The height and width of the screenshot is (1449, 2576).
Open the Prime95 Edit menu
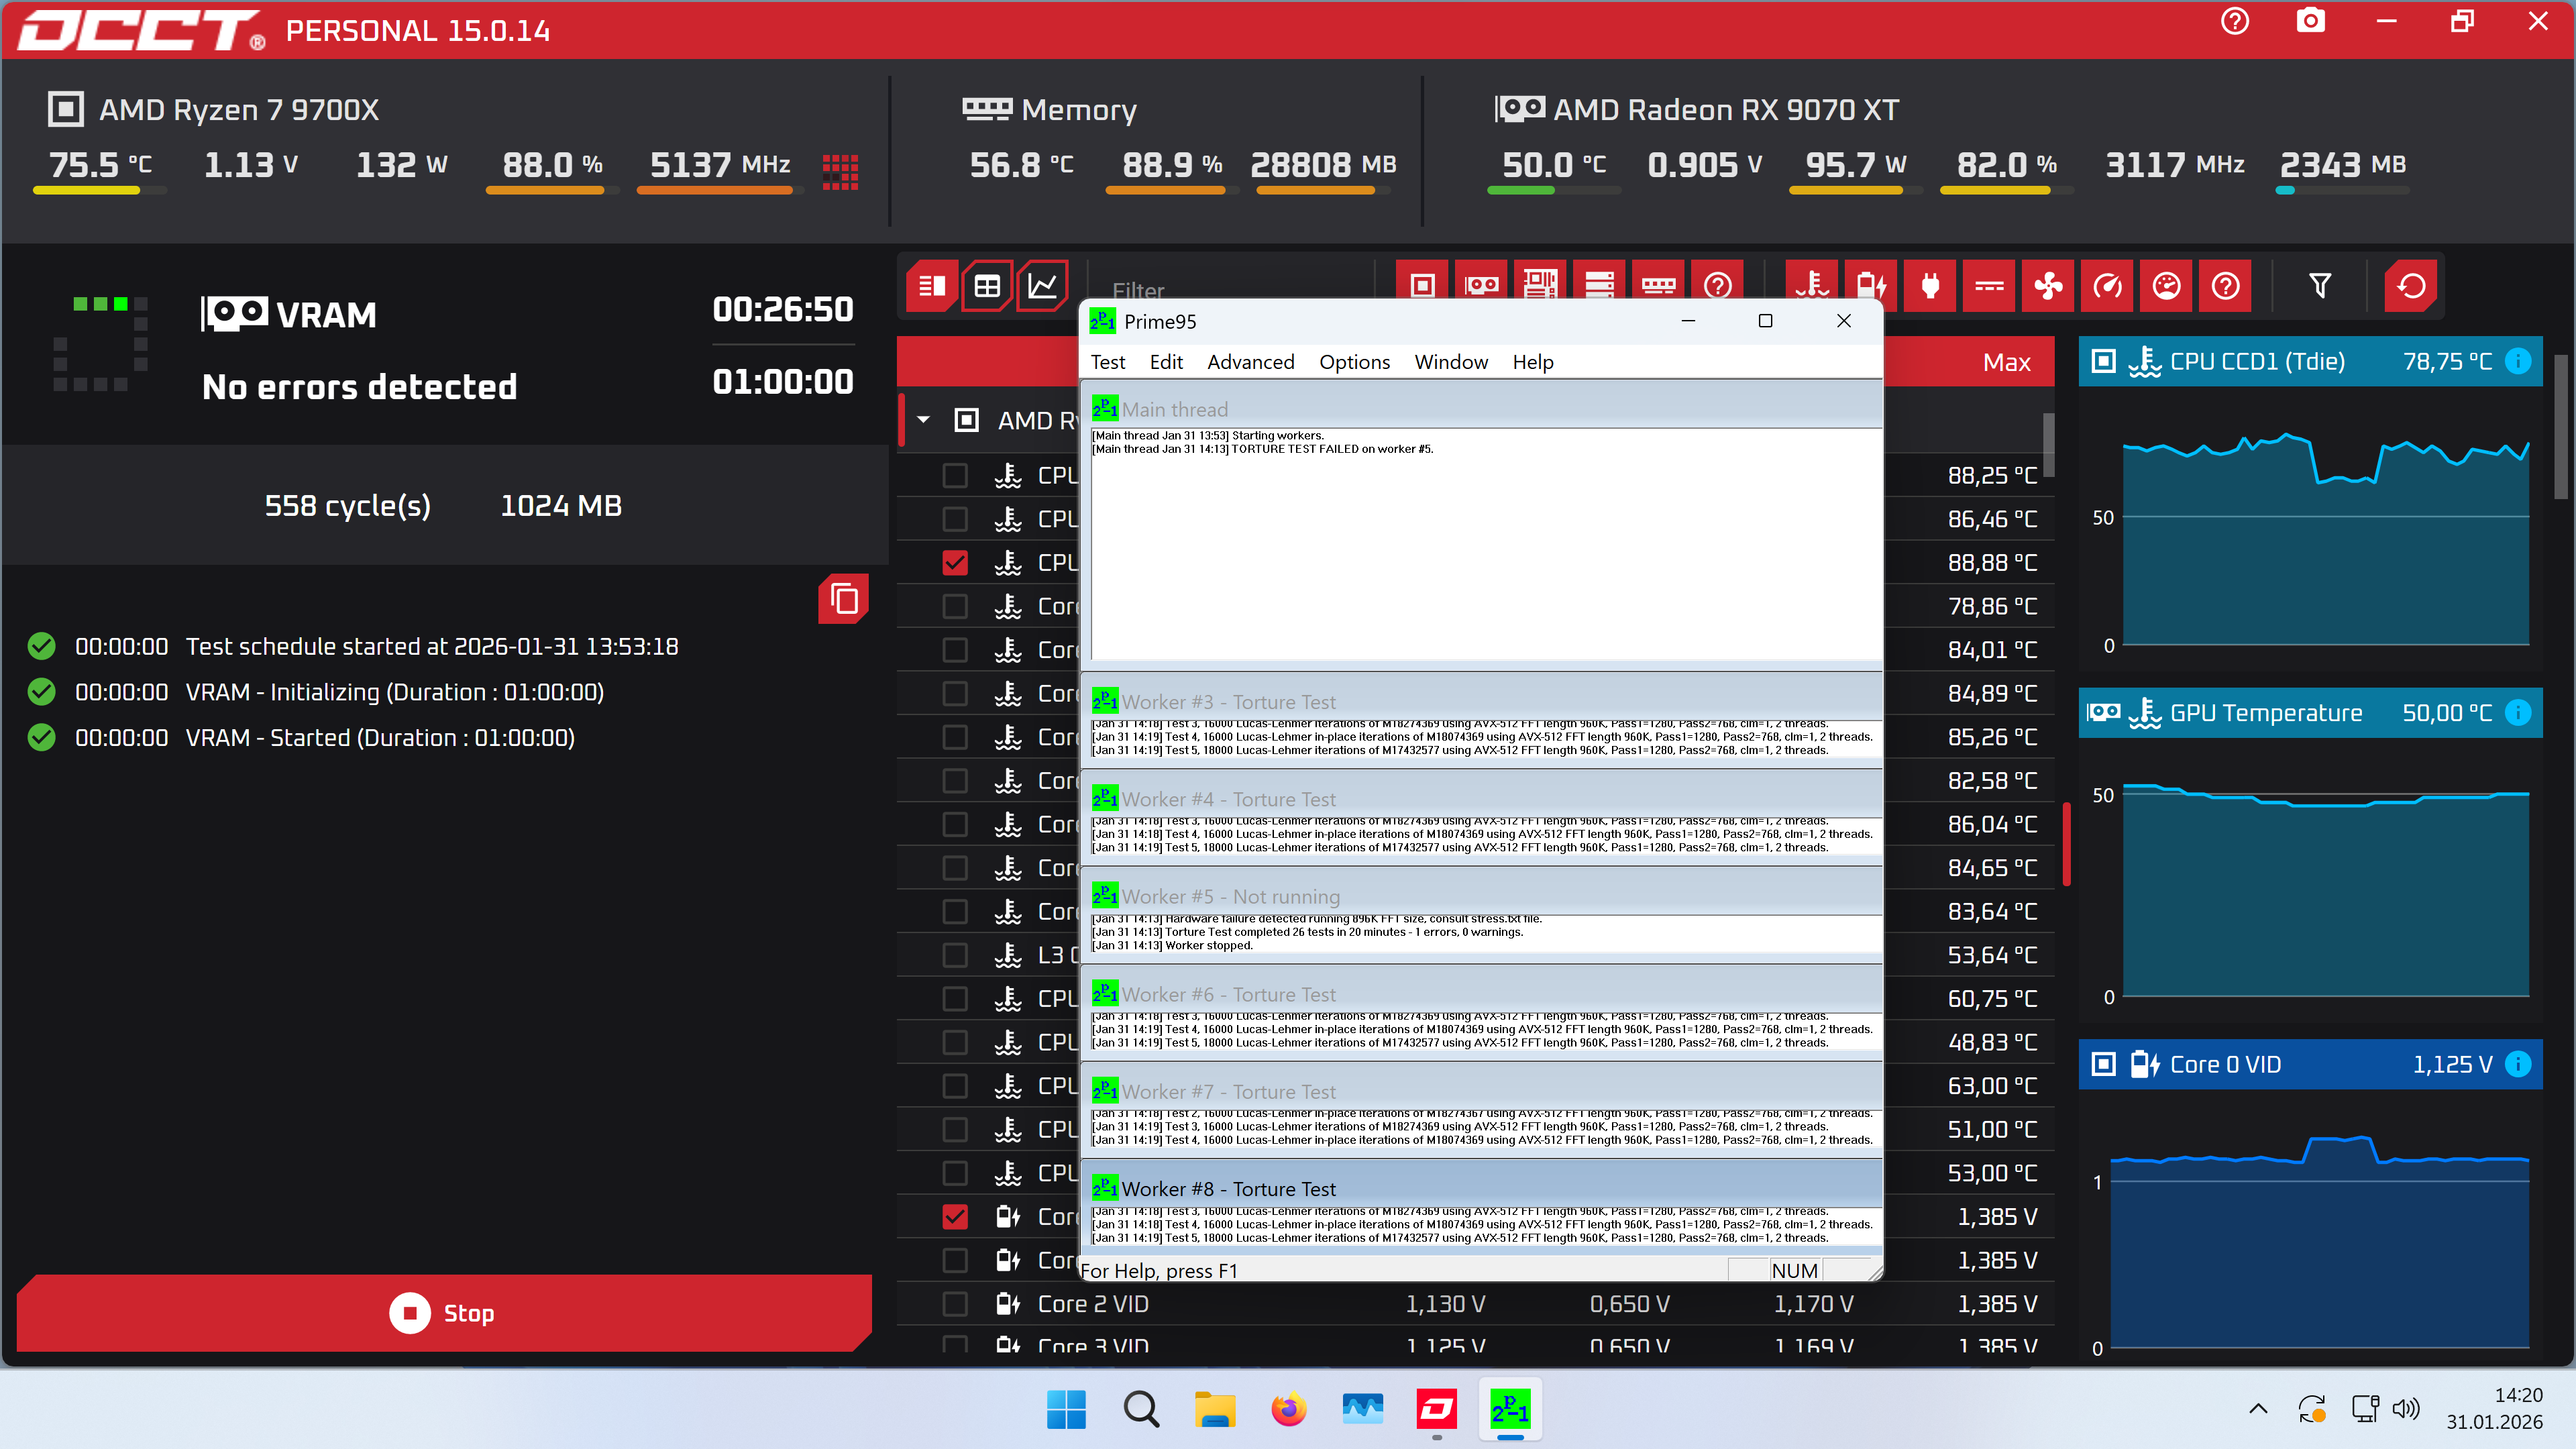tap(1166, 362)
